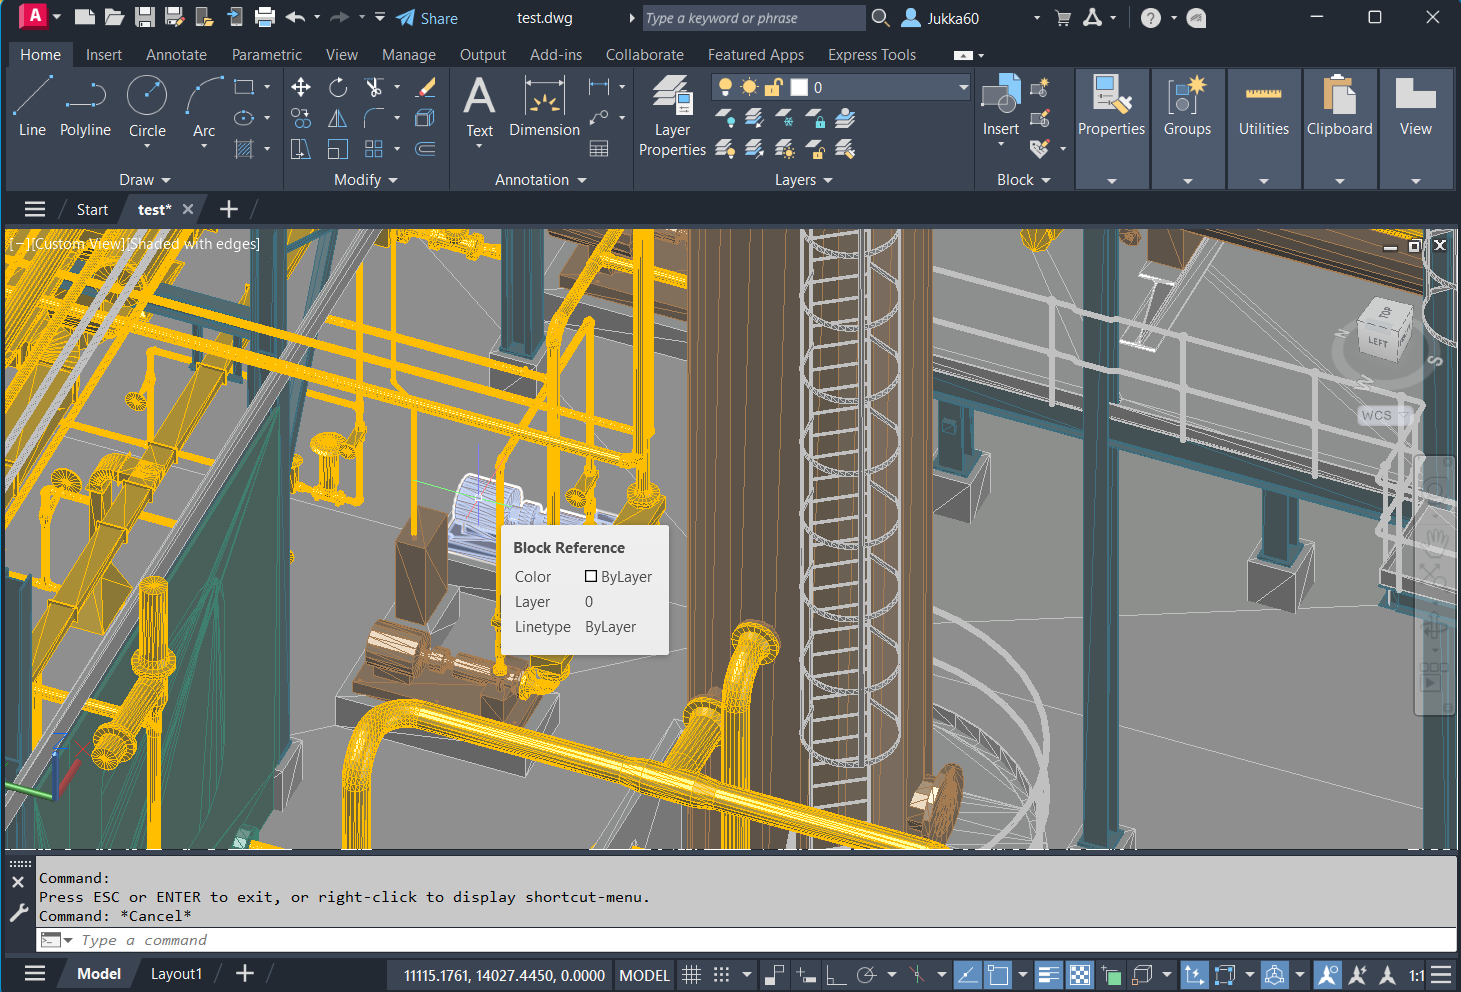Click the Hatch tool icon

pyautogui.click(x=243, y=149)
